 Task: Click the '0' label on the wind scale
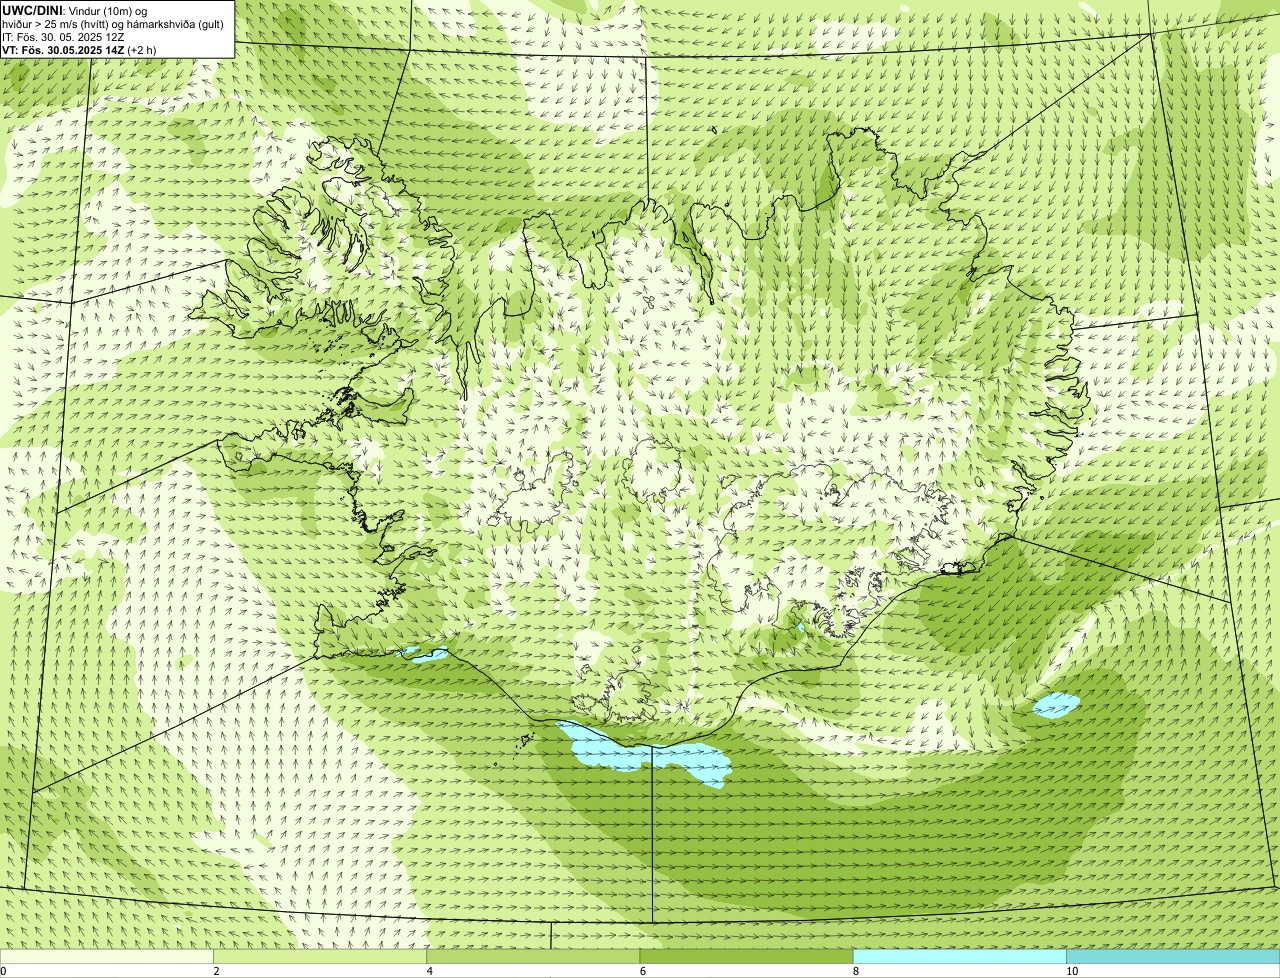(x=3, y=971)
